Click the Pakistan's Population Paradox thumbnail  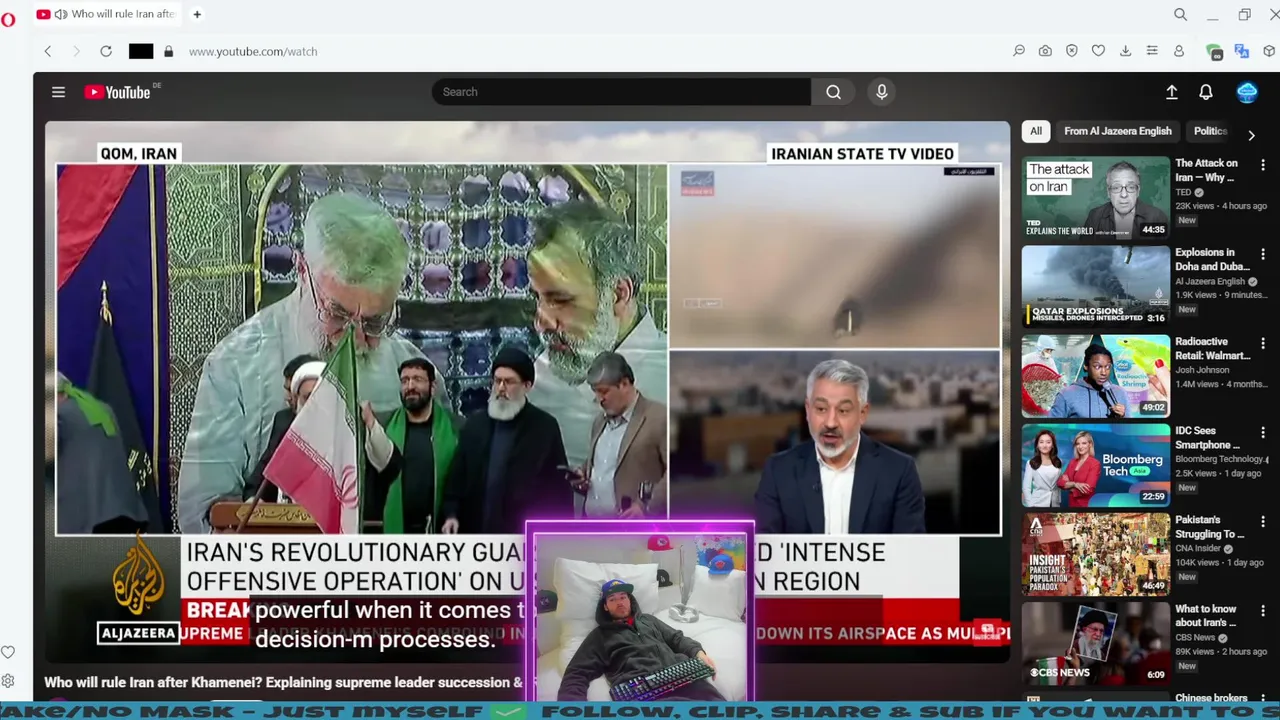tap(1095, 554)
